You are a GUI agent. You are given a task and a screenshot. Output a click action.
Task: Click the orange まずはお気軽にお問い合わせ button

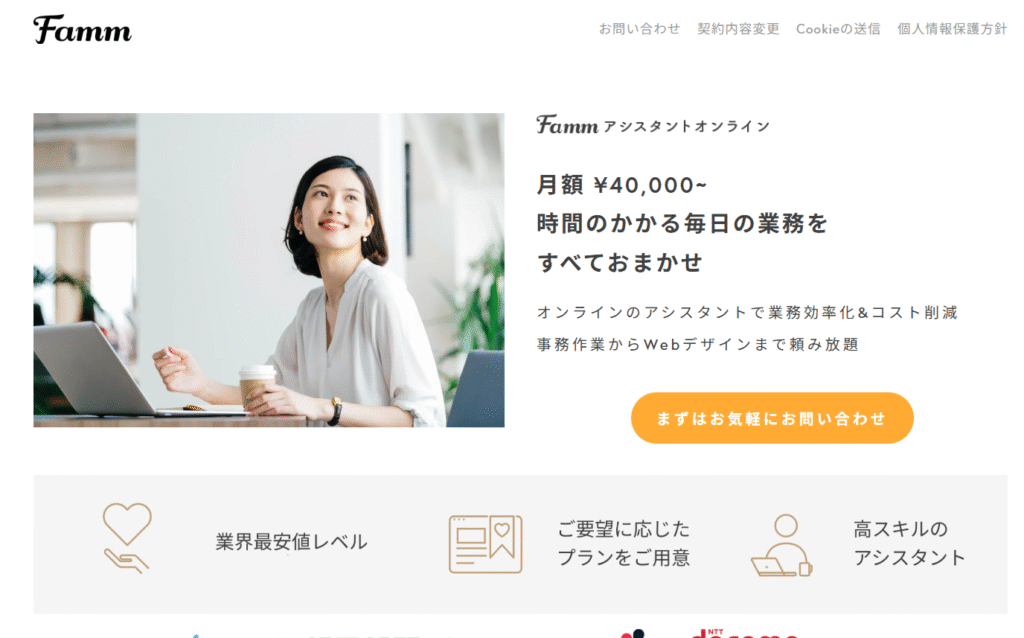[772, 418]
